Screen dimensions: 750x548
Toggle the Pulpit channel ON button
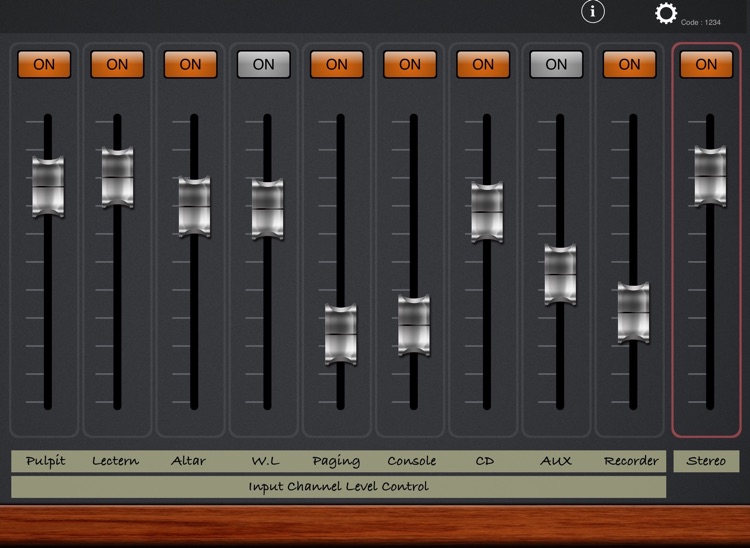[x=44, y=65]
